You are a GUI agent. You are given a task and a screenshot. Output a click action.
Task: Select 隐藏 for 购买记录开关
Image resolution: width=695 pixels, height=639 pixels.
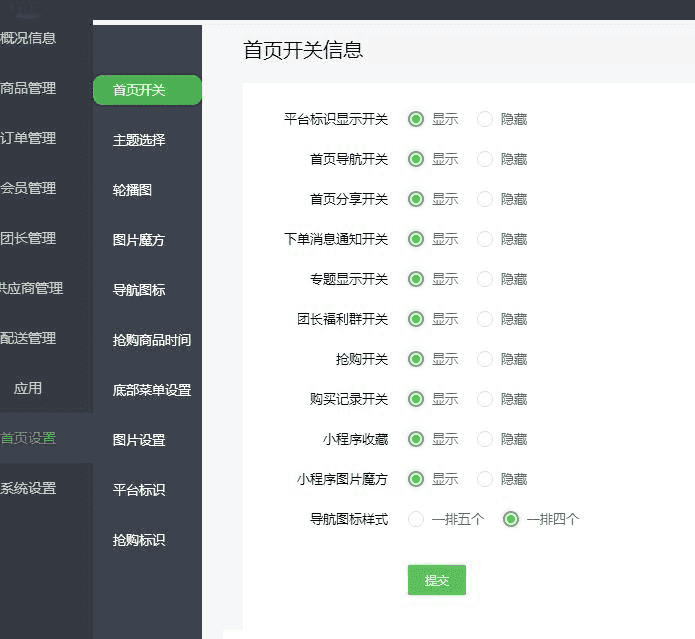tap(485, 399)
